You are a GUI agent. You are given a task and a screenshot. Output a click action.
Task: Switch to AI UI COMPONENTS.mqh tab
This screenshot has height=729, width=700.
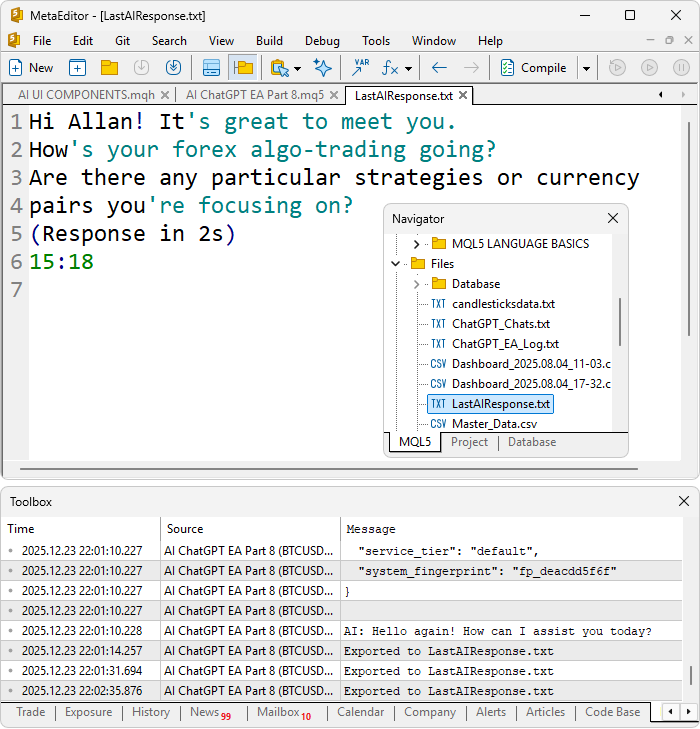coord(86,95)
